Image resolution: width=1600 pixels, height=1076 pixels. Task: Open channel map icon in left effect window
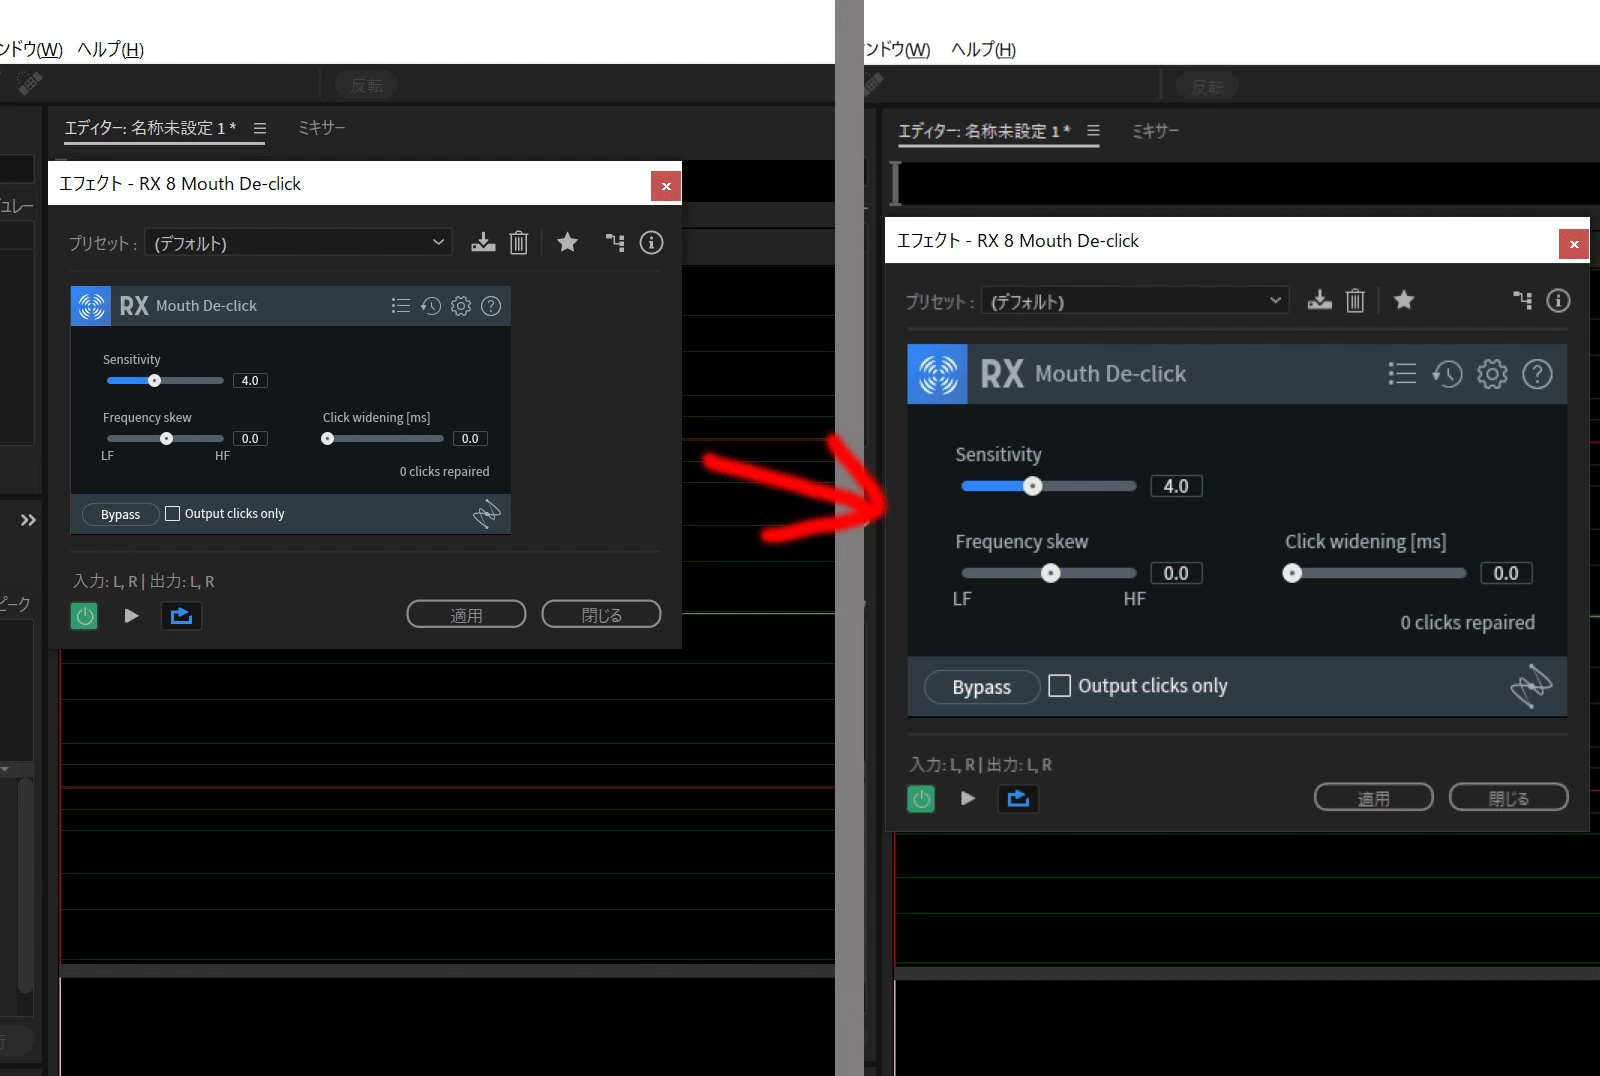click(615, 242)
